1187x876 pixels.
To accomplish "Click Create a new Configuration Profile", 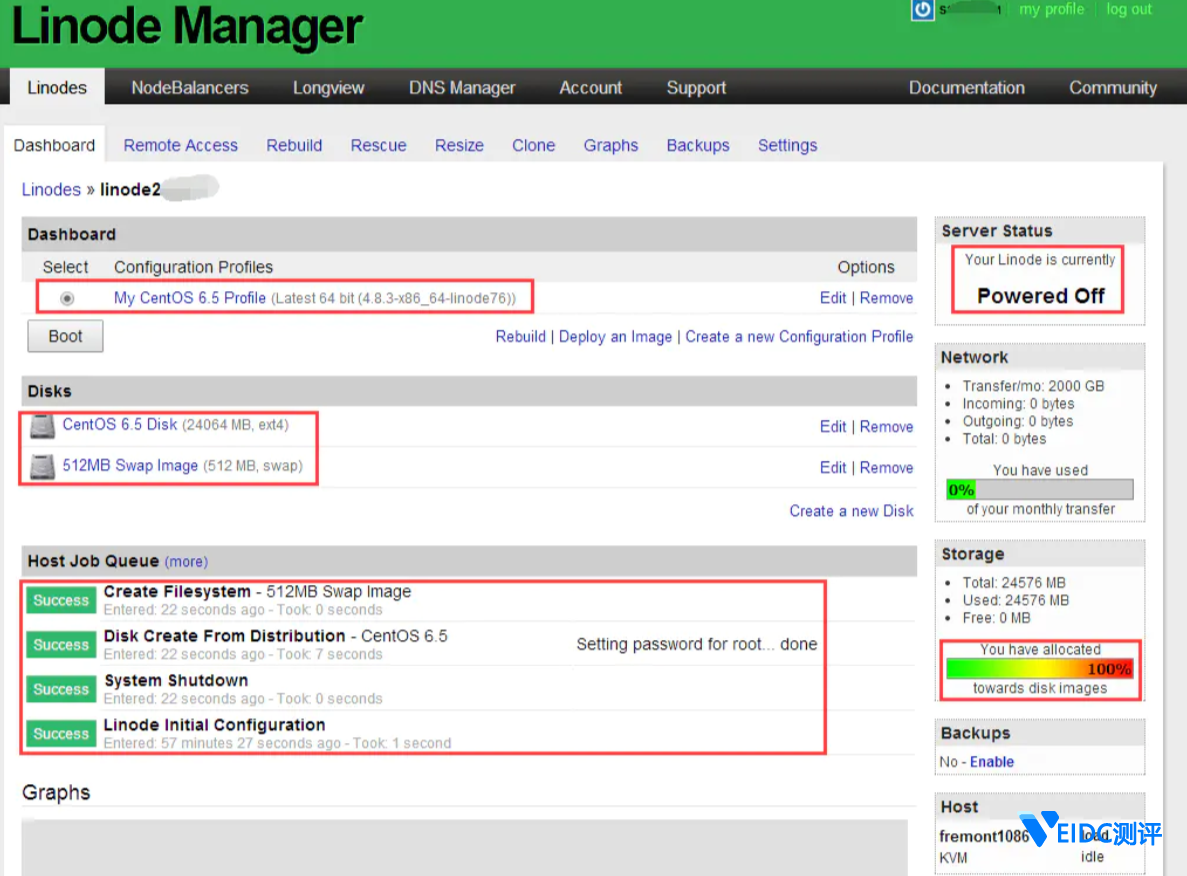I will click(x=799, y=337).
